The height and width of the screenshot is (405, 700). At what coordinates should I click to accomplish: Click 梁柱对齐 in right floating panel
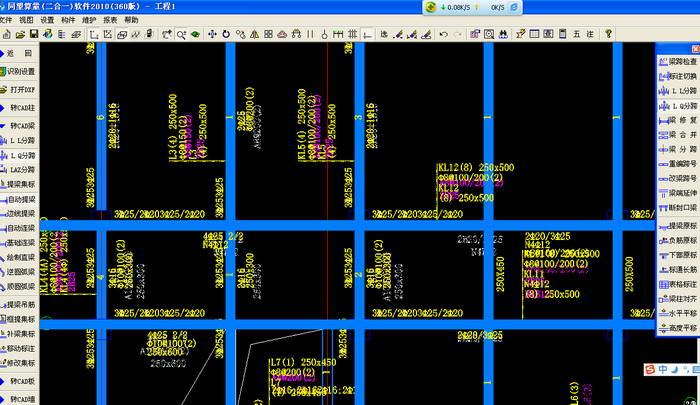pyautogui.click(x=678, y=298)
